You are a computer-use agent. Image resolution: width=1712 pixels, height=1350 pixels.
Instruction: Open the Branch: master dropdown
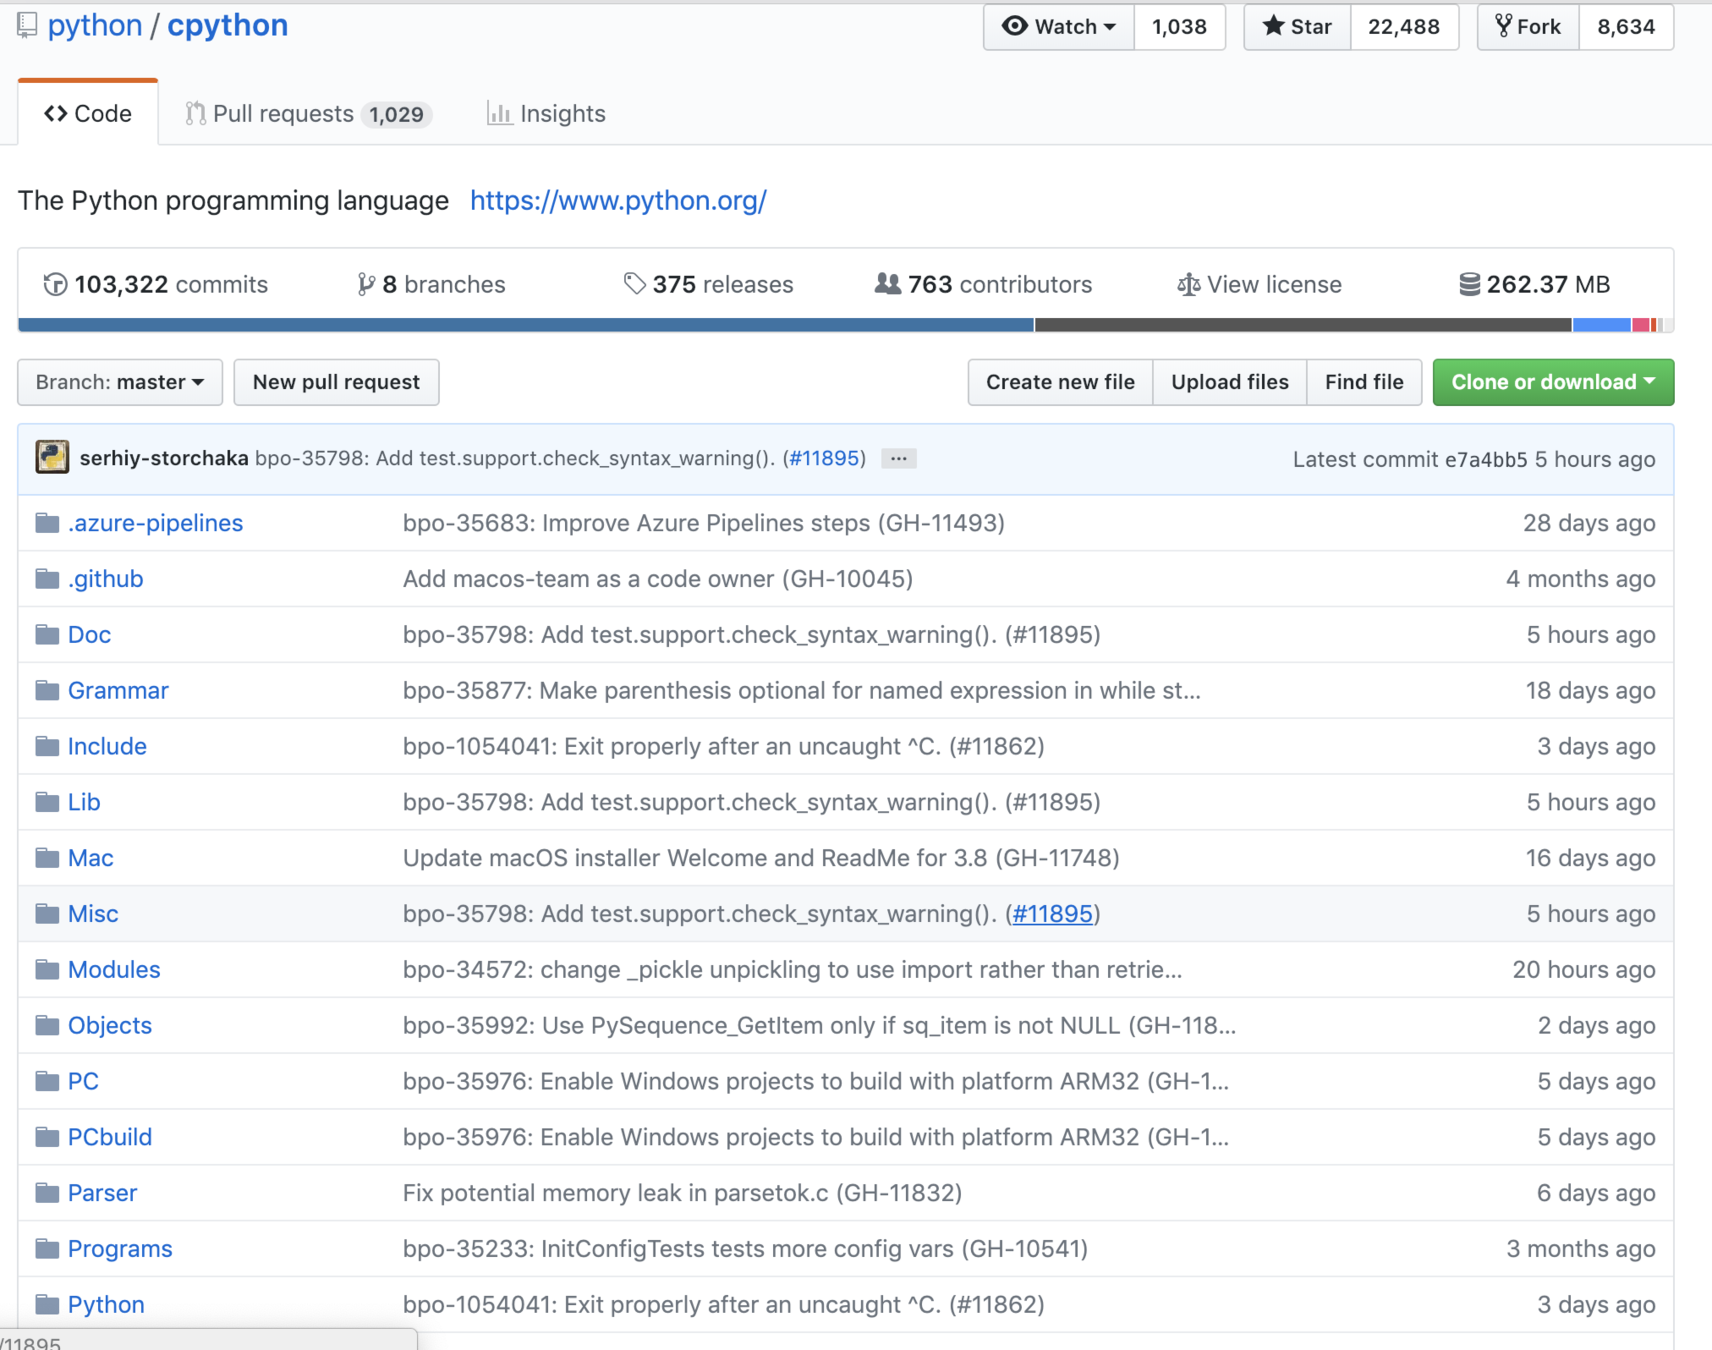(x=120, y=382)
